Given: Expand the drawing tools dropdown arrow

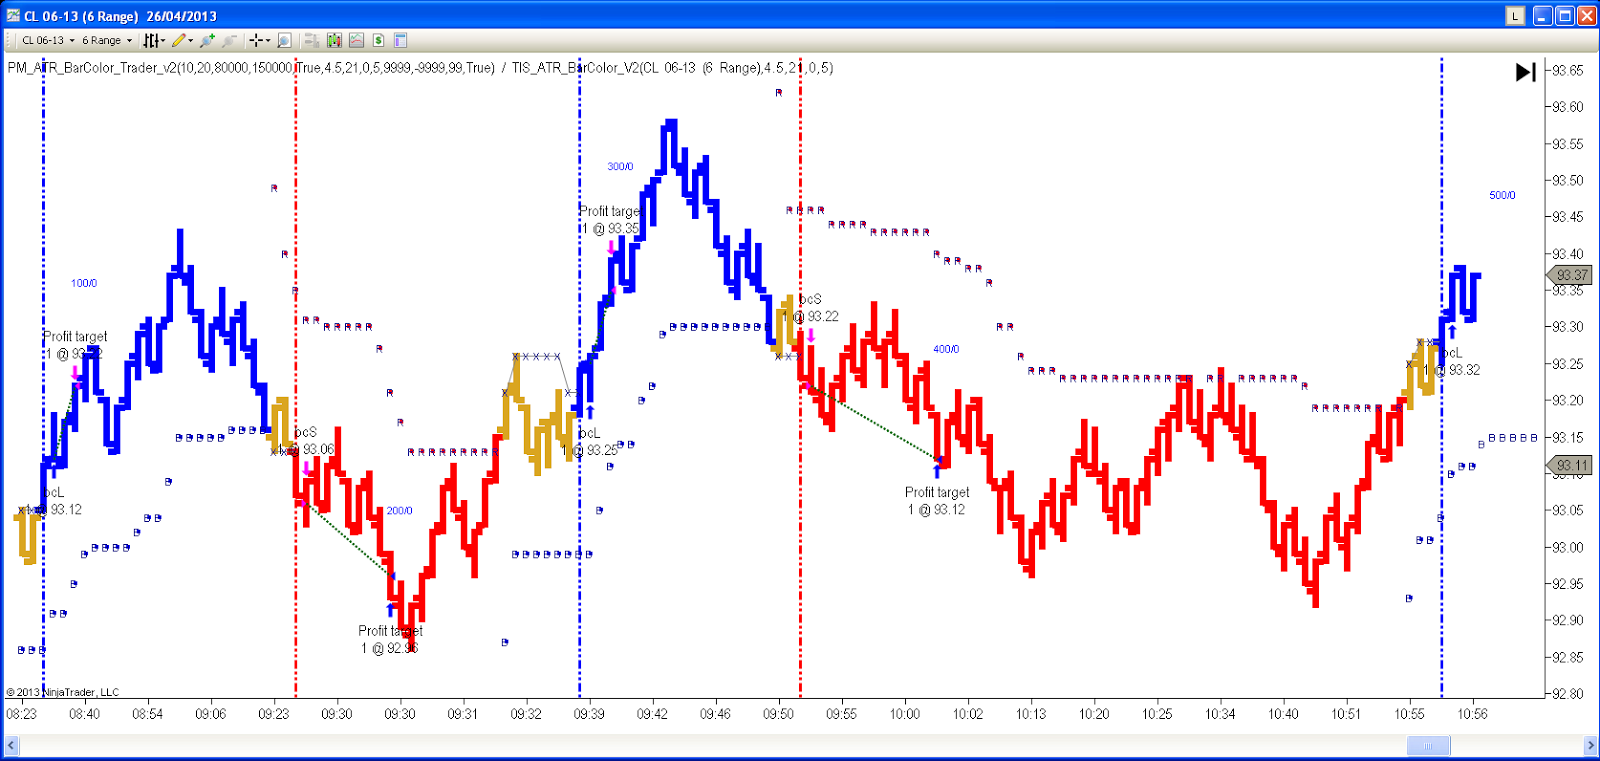Looking at the screenshot, I should pos(191,41).
